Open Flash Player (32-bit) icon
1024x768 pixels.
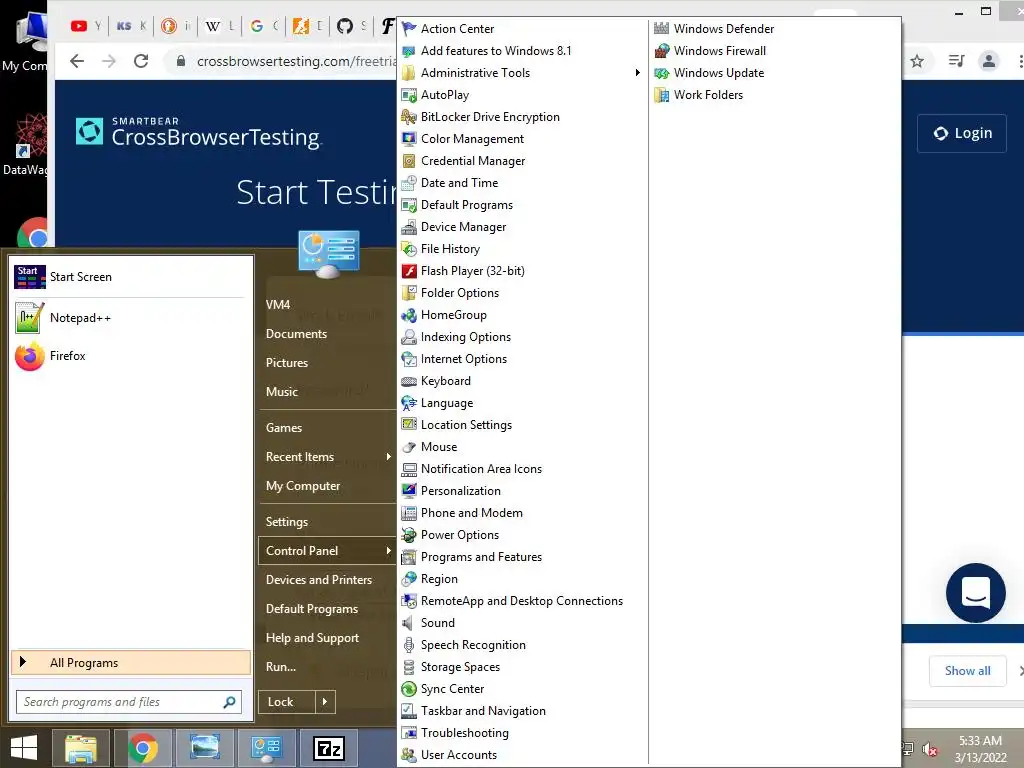(x=409, y=271)
